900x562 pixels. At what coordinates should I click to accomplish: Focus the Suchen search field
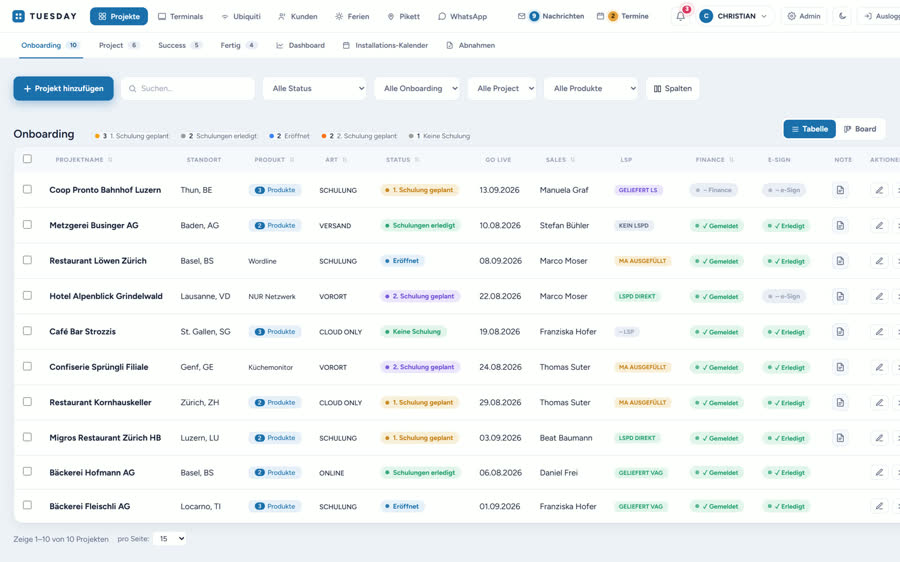(x=188, y=88)
